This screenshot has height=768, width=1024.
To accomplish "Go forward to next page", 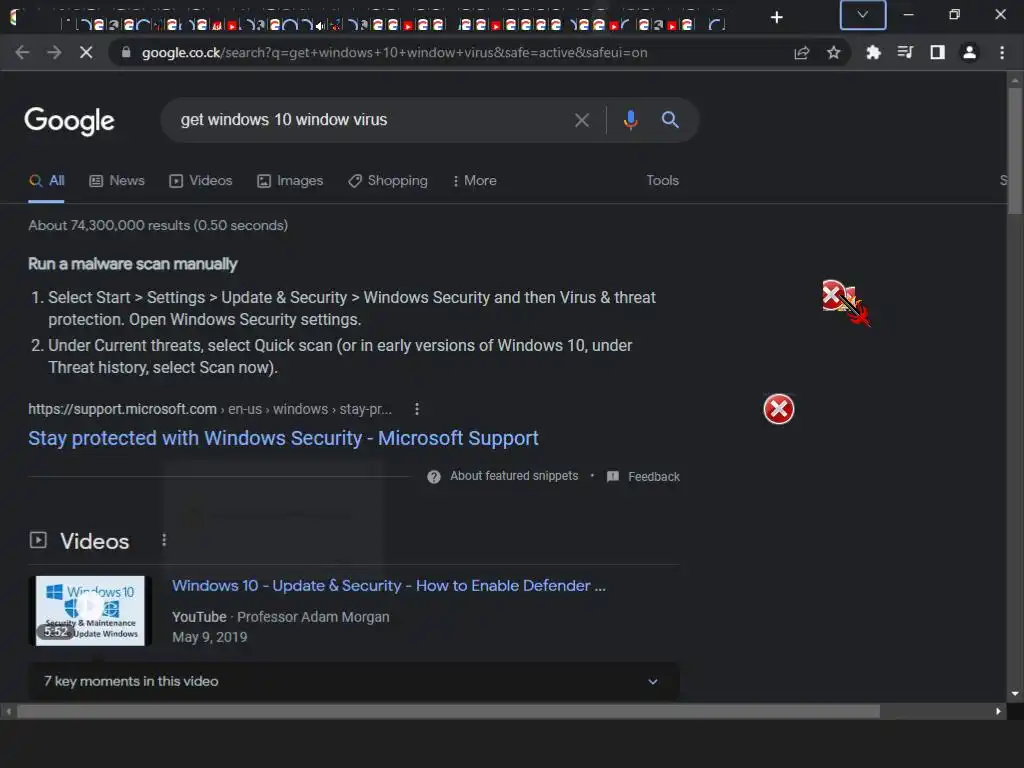I will 54,52.
